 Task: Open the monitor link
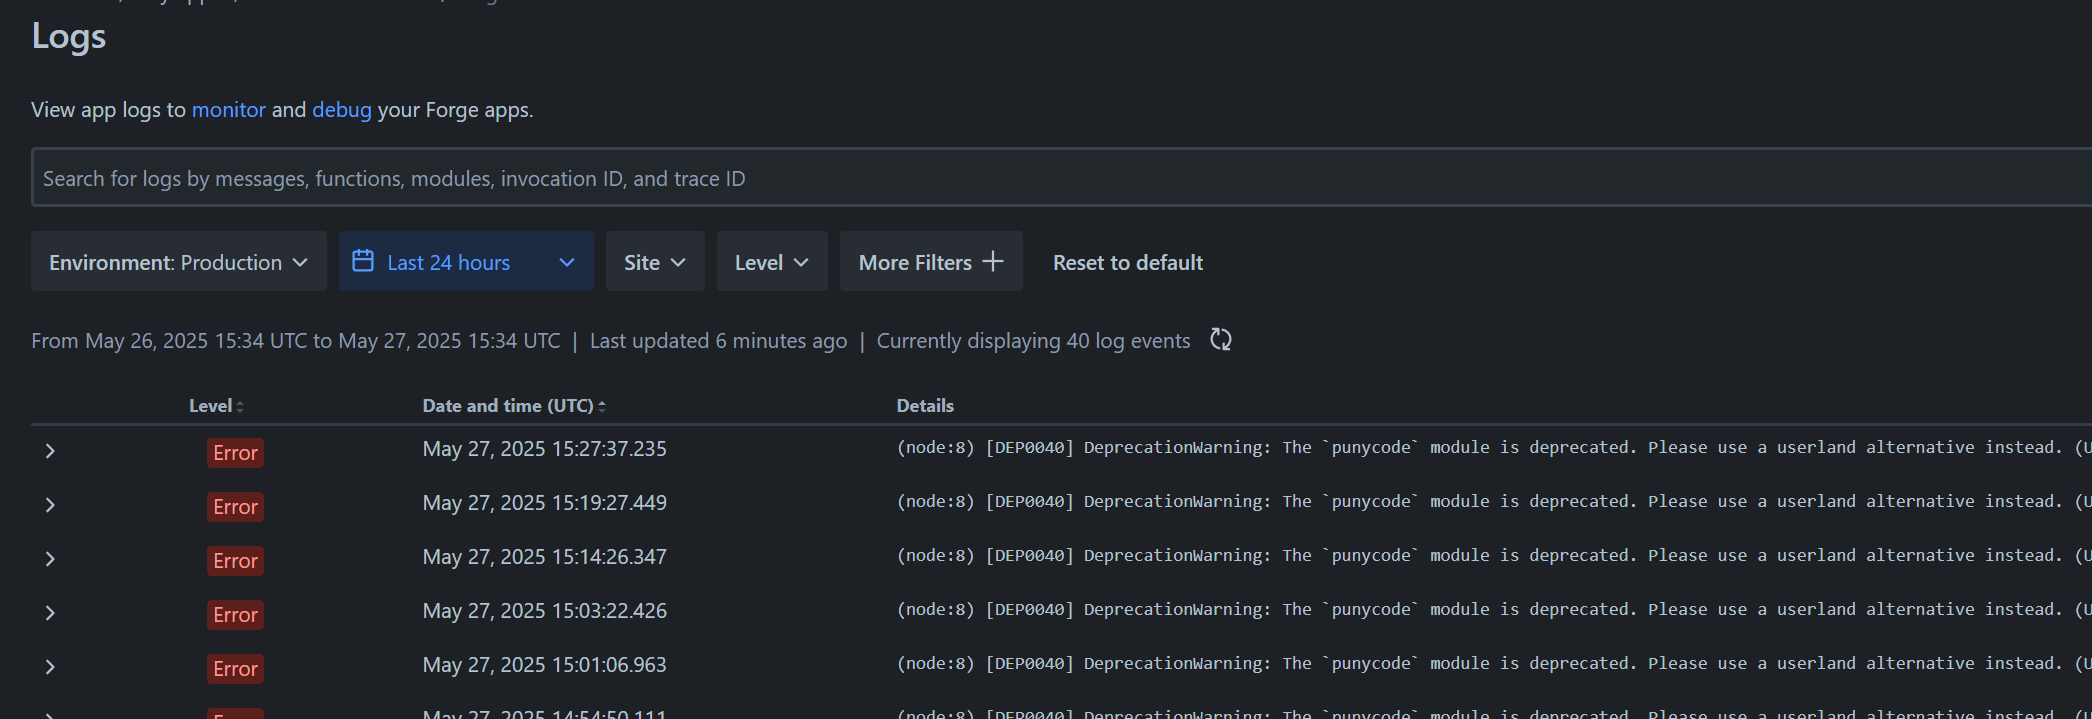(229, 110)
